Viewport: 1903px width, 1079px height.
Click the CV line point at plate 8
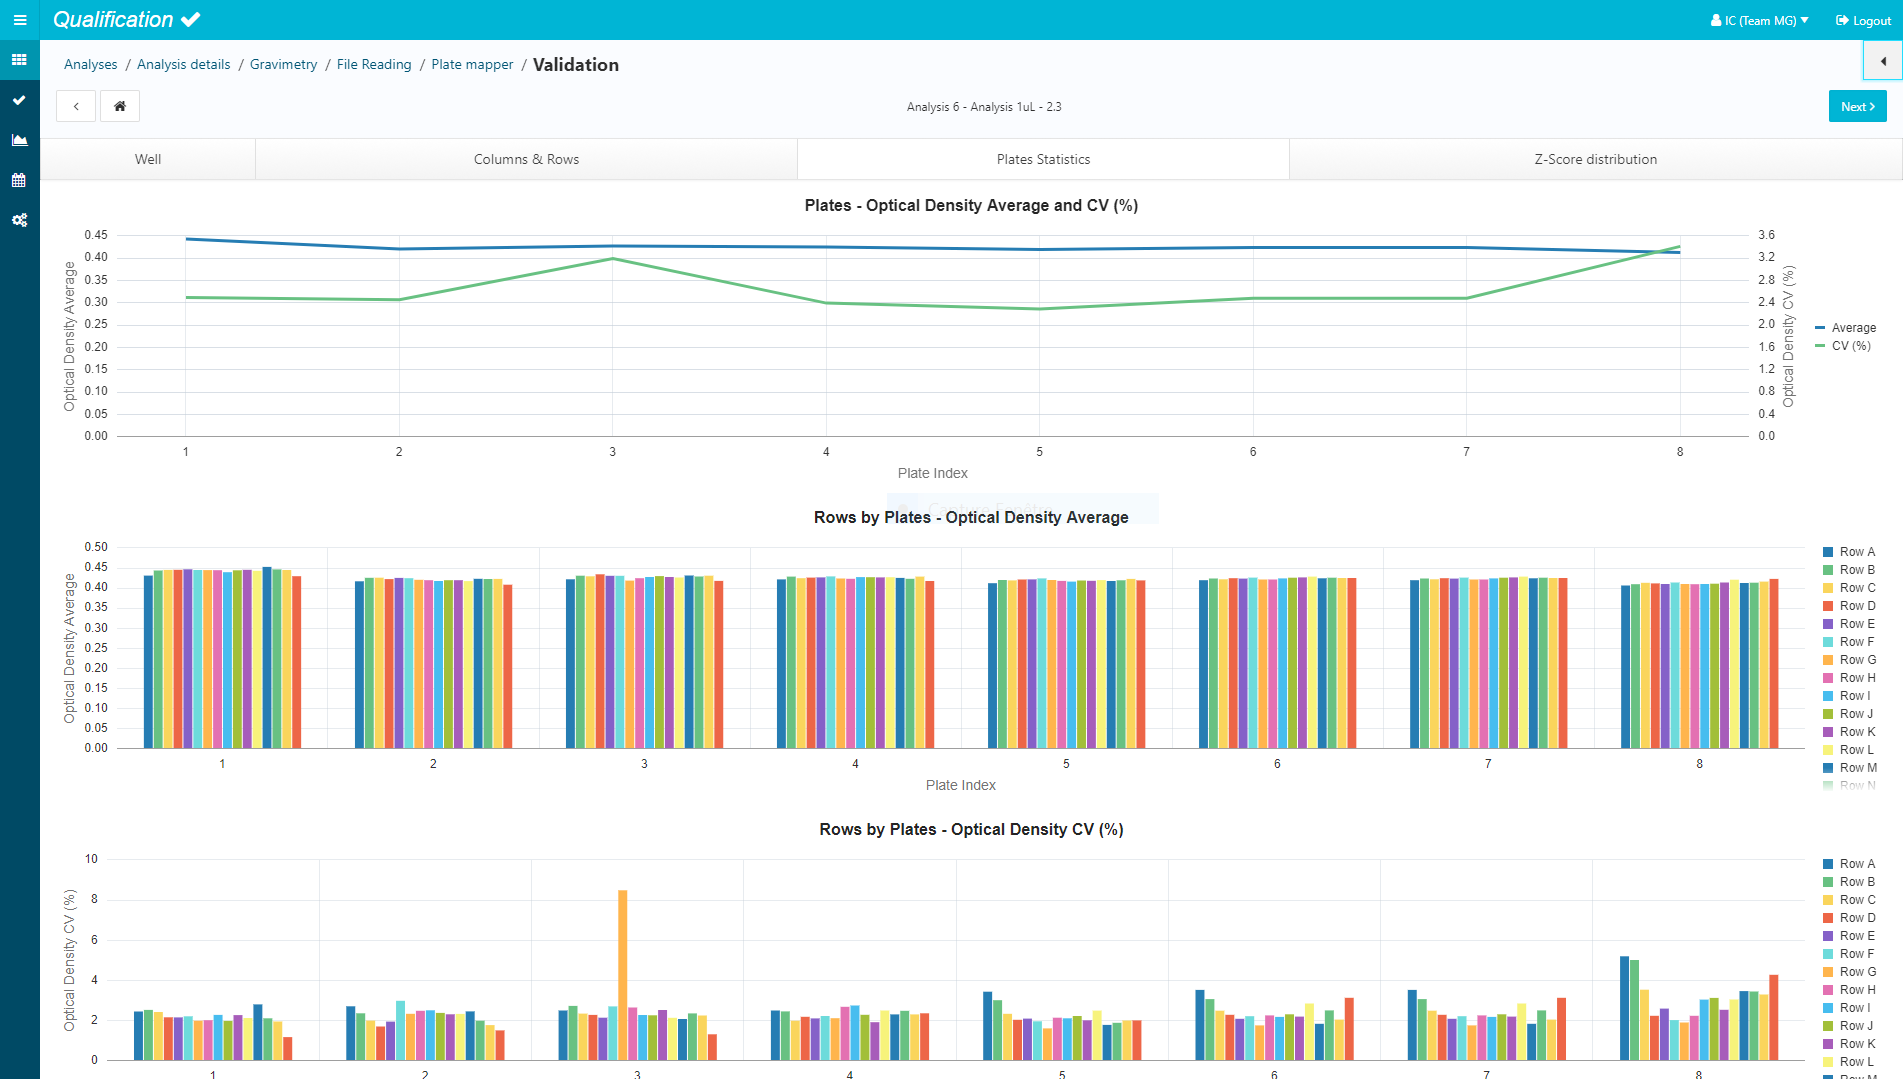(x=1680, y=246)
